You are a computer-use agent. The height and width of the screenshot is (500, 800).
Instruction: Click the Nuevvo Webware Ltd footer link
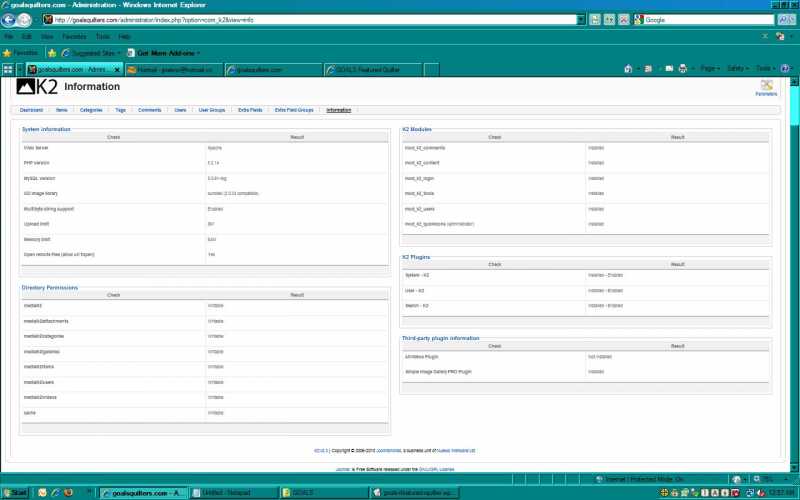(456, 451)
